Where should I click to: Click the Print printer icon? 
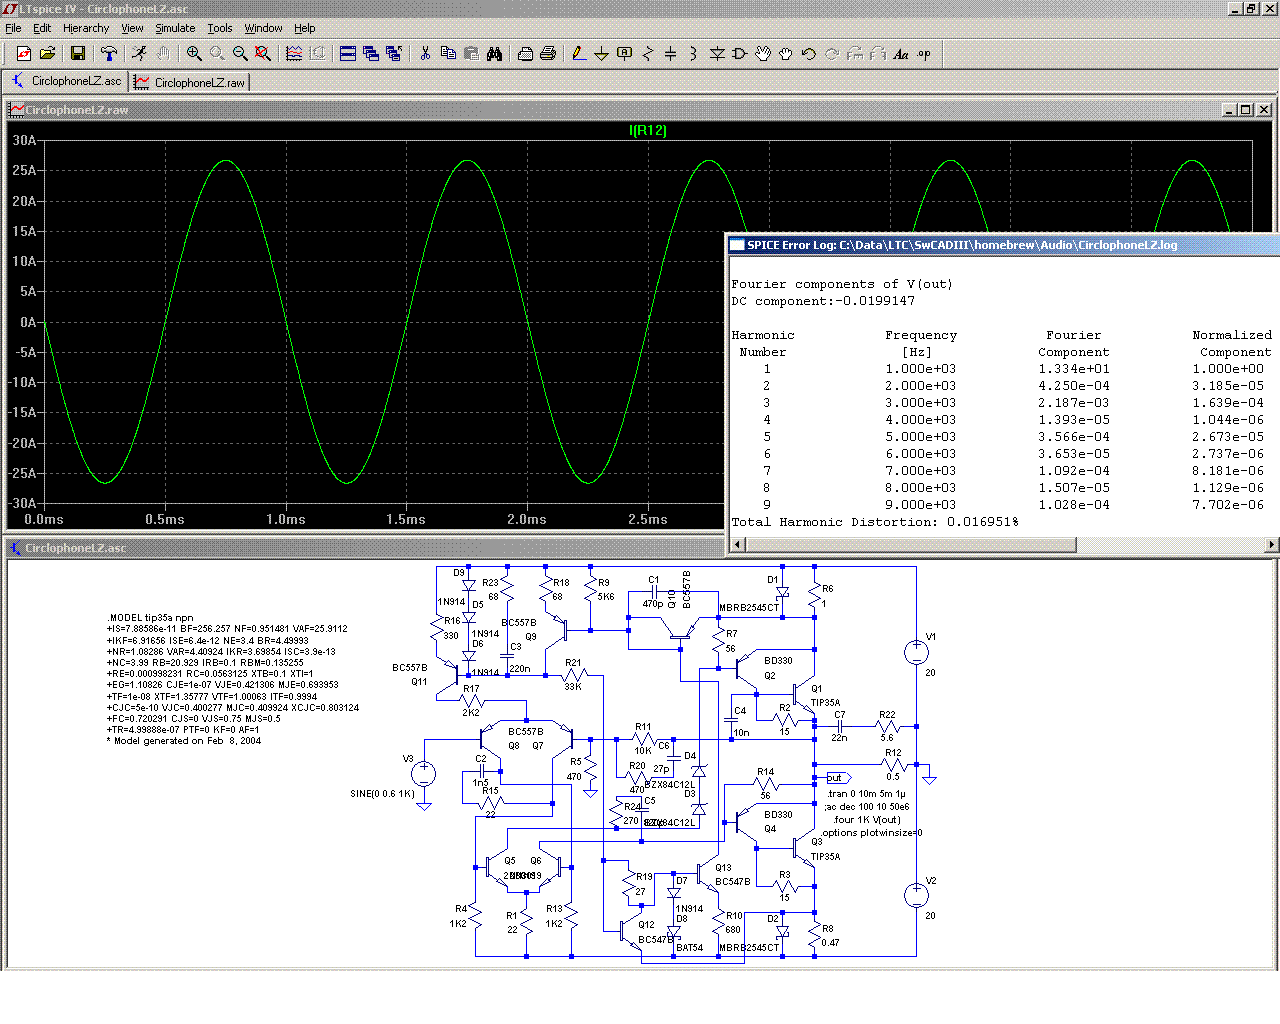(x=548, y=54)
